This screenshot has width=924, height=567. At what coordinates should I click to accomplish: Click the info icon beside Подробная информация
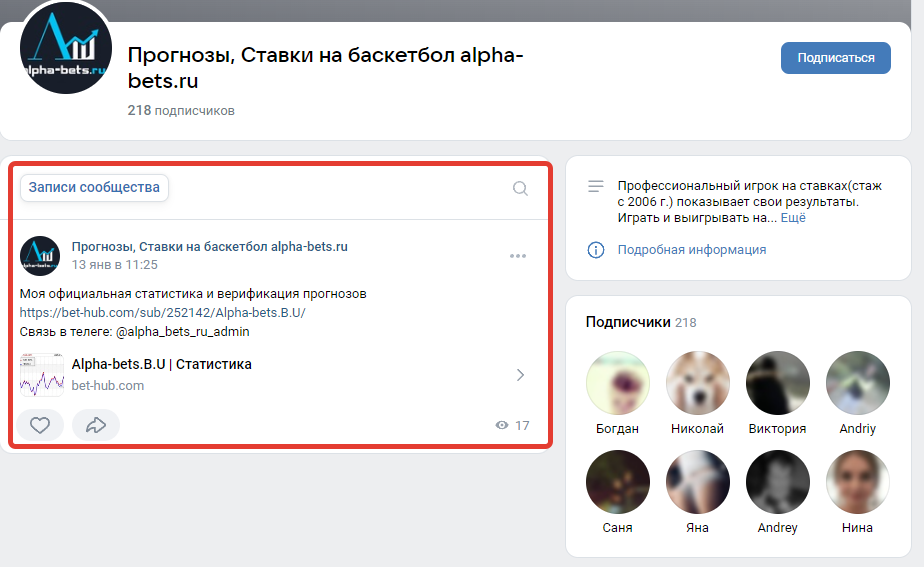tap(596, 250)
